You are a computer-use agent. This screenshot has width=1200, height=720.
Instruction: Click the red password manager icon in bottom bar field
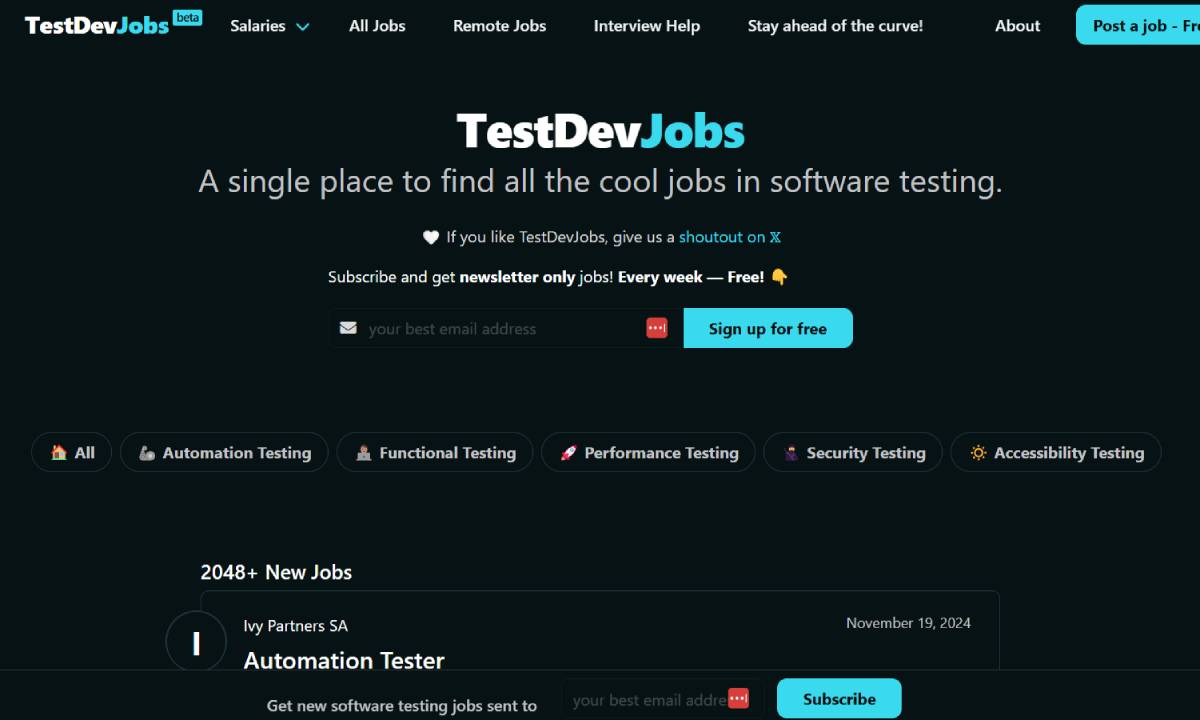click(738, 698)
